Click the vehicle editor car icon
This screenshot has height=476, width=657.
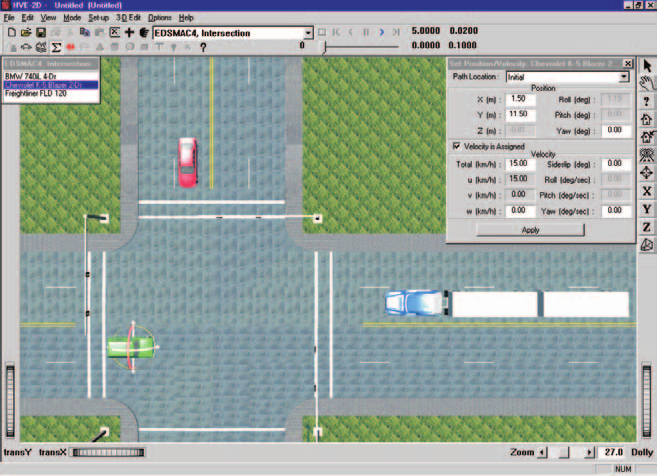tap(26, 47)
